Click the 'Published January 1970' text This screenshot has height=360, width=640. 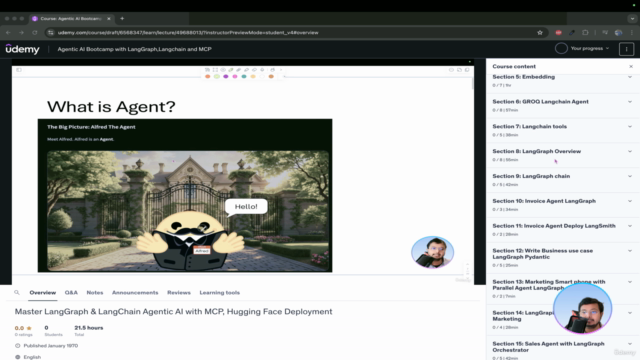51,345
